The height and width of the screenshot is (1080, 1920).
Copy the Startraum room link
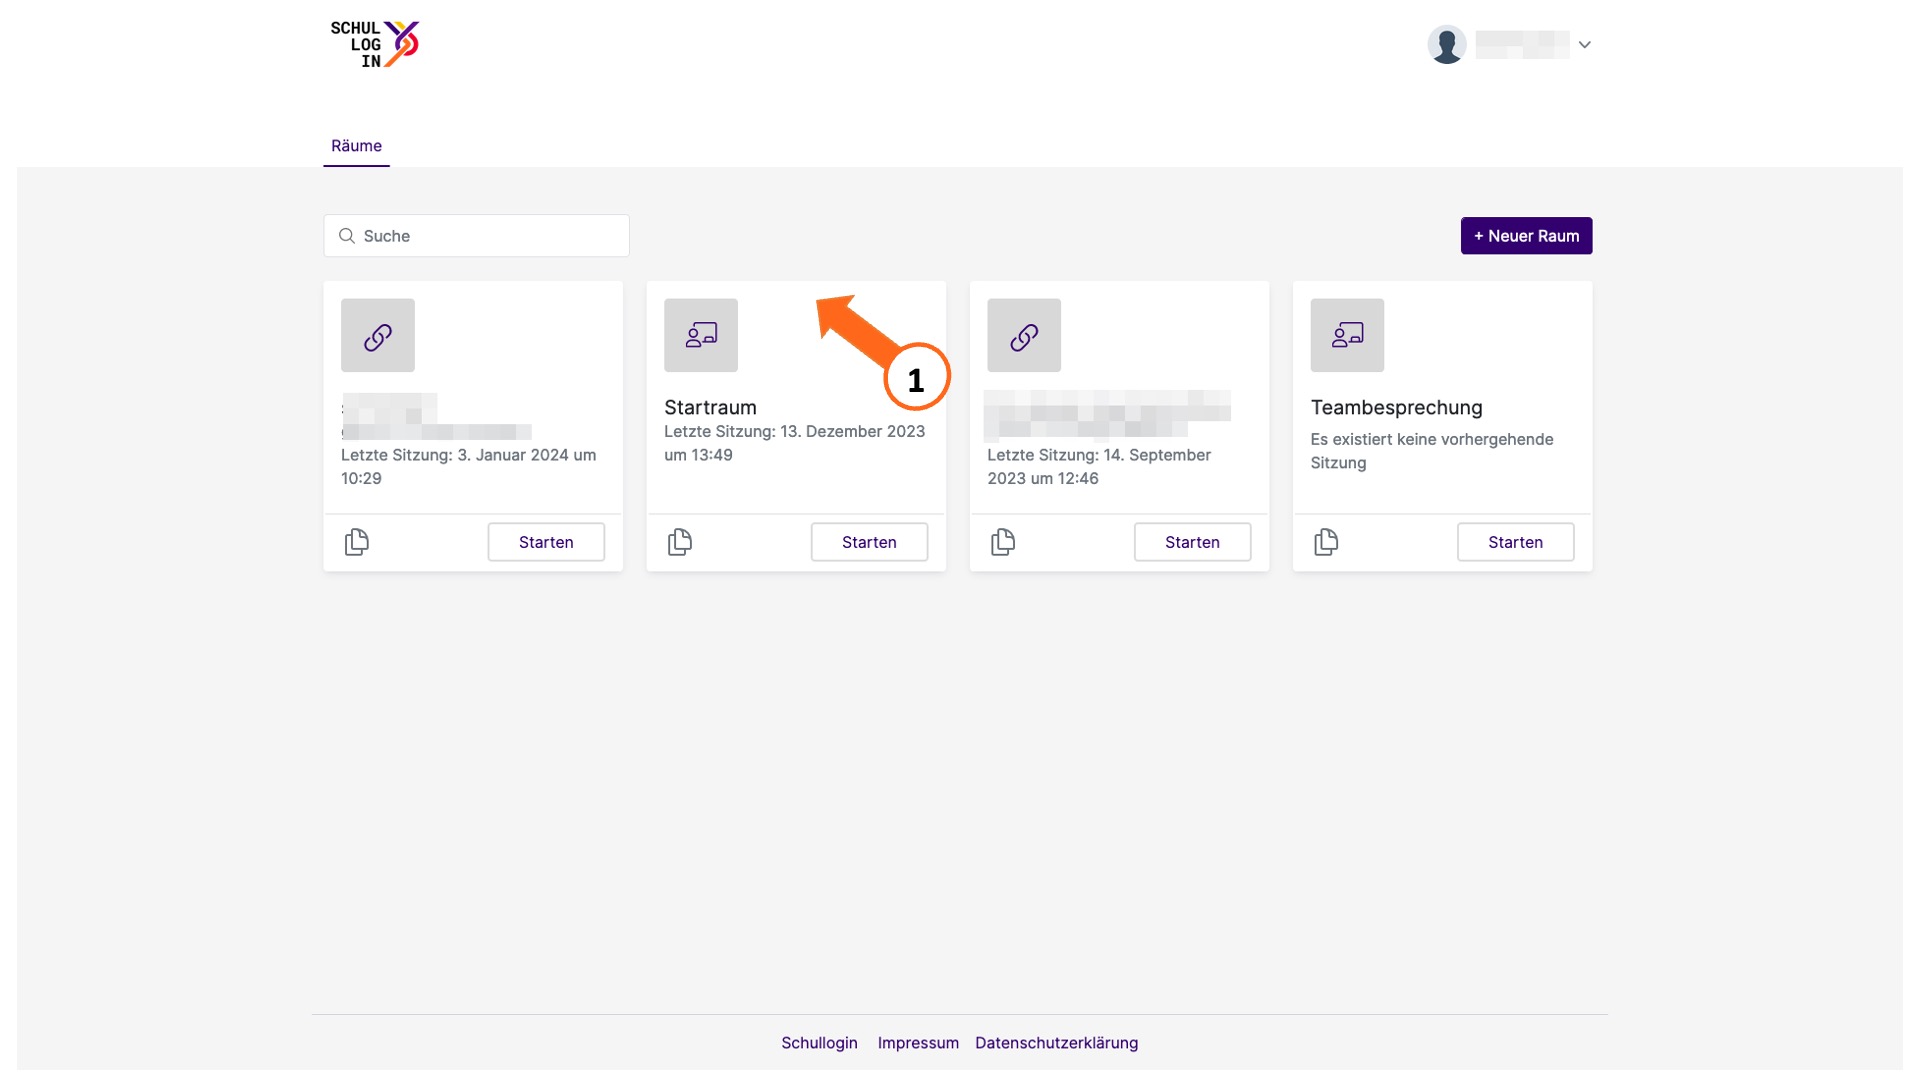(x=680, y=542)
